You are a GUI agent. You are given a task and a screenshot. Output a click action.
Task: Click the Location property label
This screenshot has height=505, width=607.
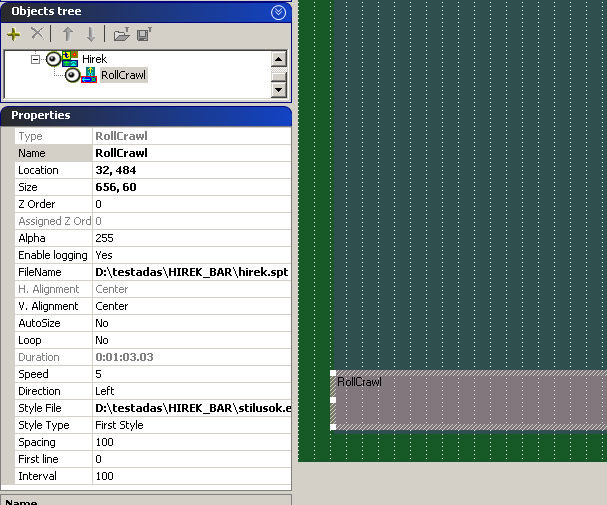pyautogui.click(x=53, y=170)
